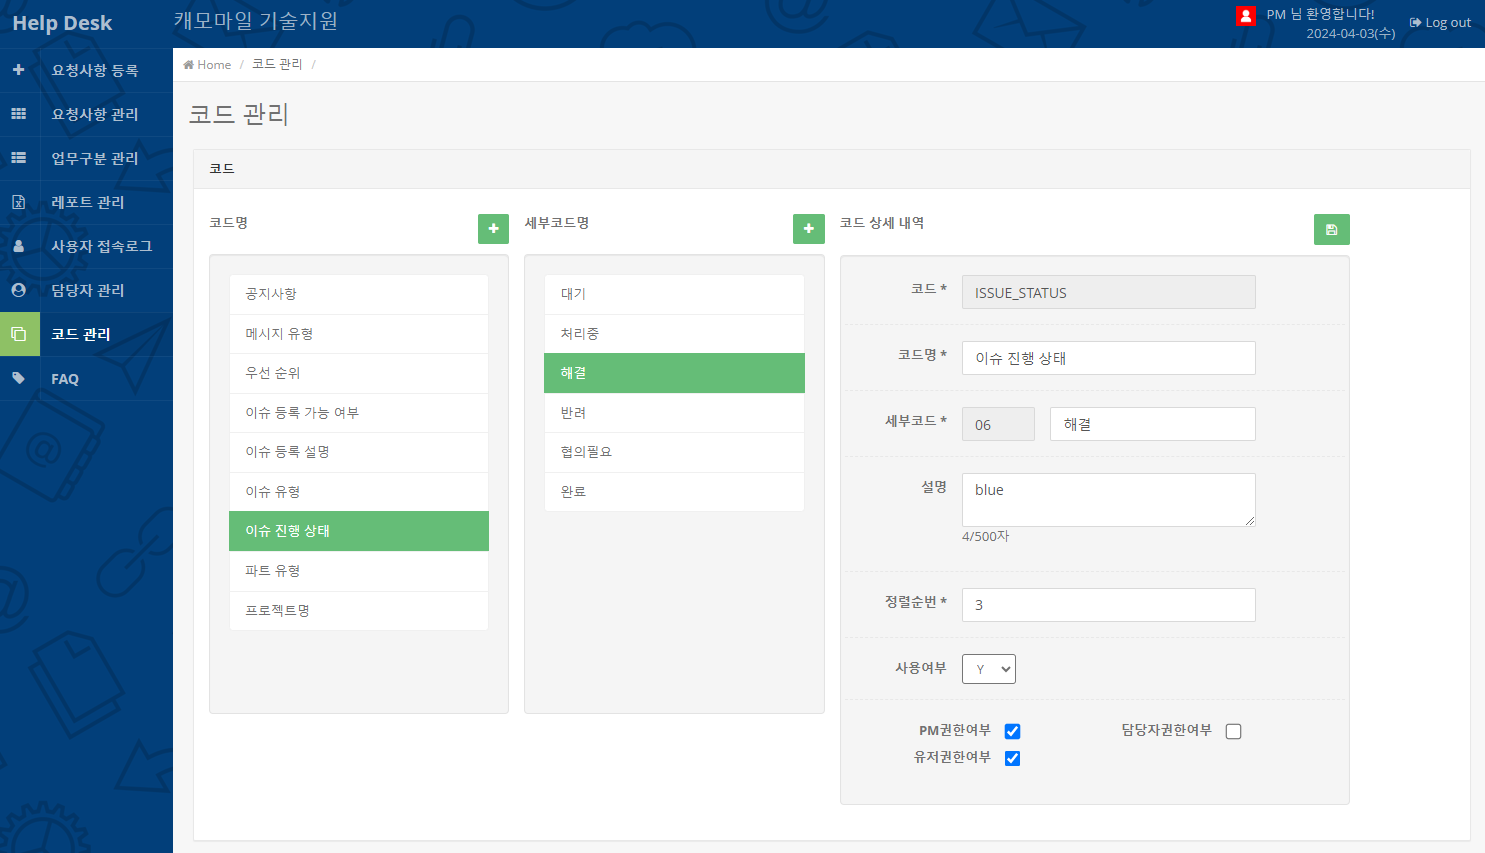Click the Log out link
1485x853 pixels.
(1440, 23)
